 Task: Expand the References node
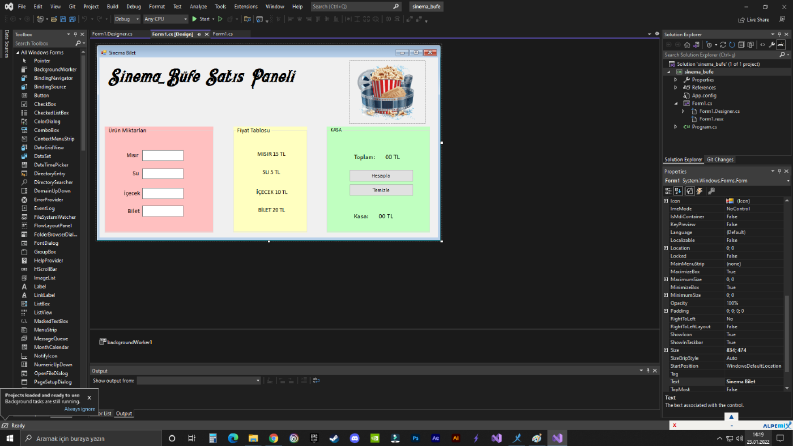point(676,87)
